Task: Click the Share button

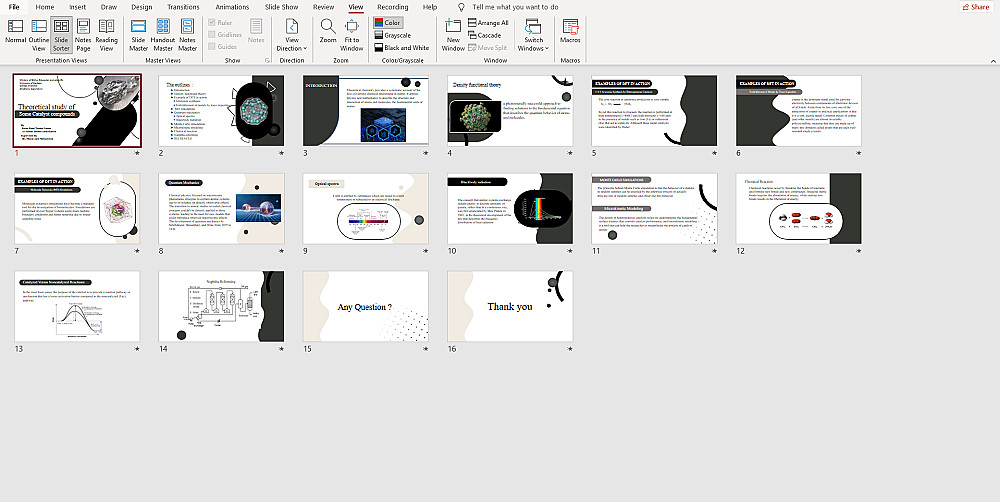Action: coord(976,7)
